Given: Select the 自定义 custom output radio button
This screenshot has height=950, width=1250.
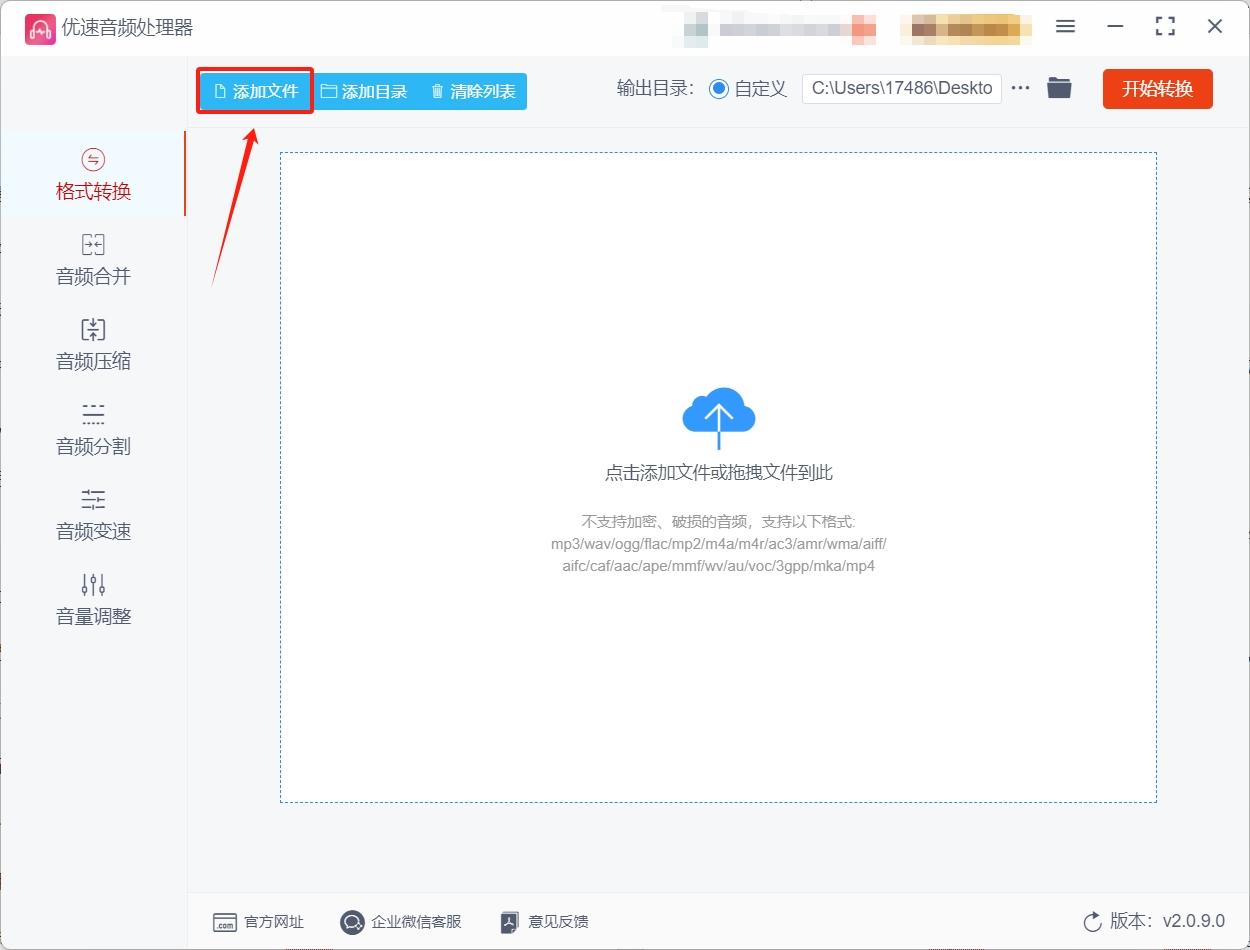Looking at the screenshot, I should coord(718,88).
